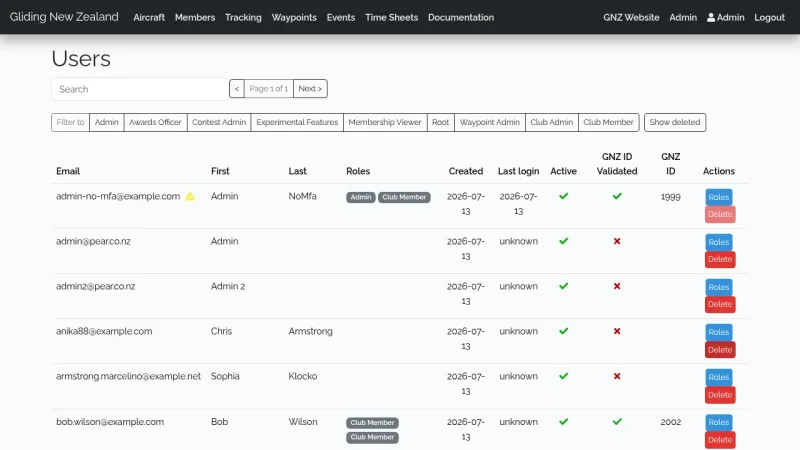Edit roles for admin2@pear.co.nz
The height and width of the screenshot is (450, 800).
[719, 287]
